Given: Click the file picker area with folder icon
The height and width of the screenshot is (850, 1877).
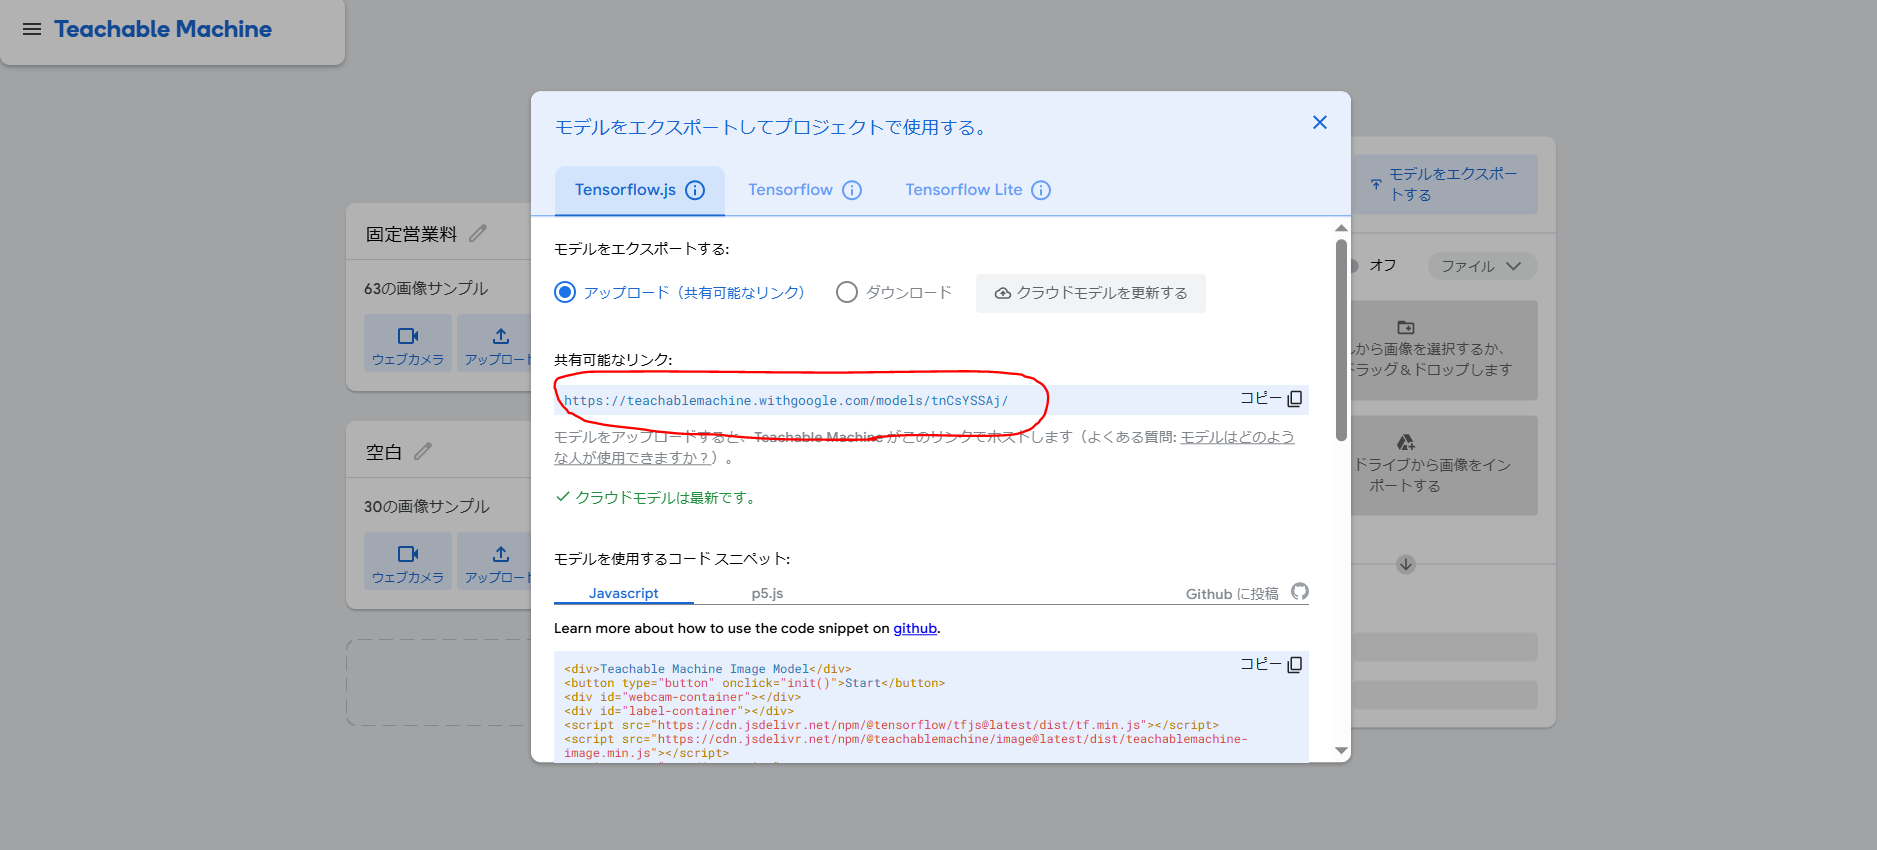Looking at the screenshot, I should 1444,350.
